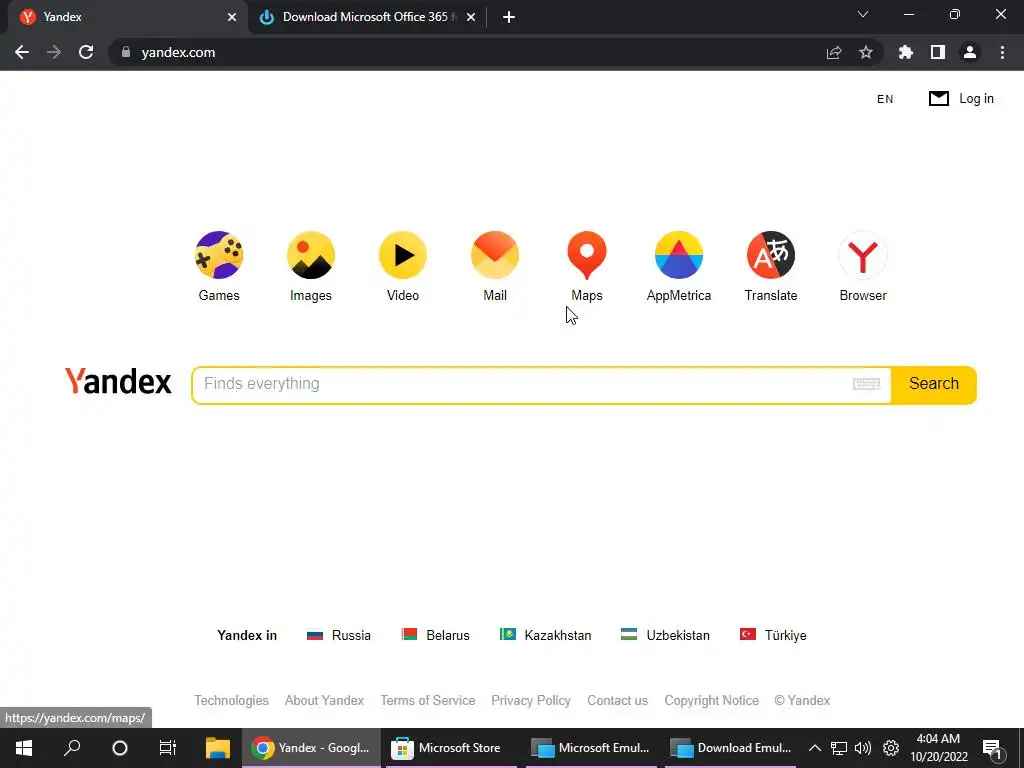Open Contact us footer link
1024x768 pixels.
pos(618,701)
